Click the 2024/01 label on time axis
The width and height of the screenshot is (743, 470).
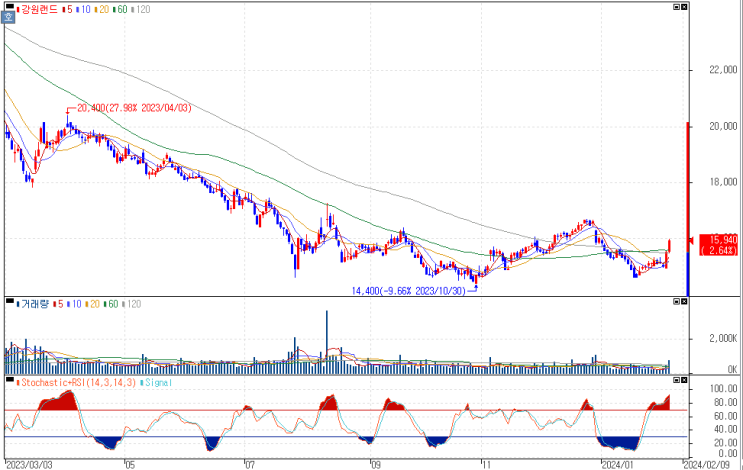pos(617,465)
